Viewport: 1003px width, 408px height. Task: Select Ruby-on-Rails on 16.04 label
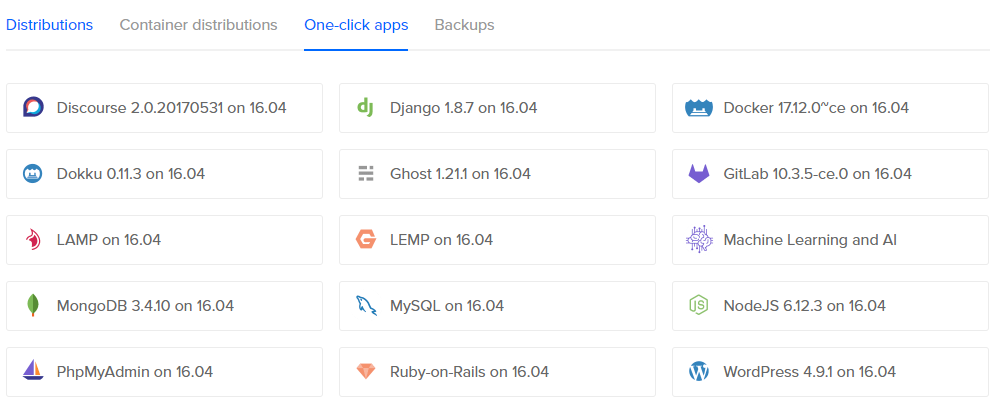pos(470,372)
